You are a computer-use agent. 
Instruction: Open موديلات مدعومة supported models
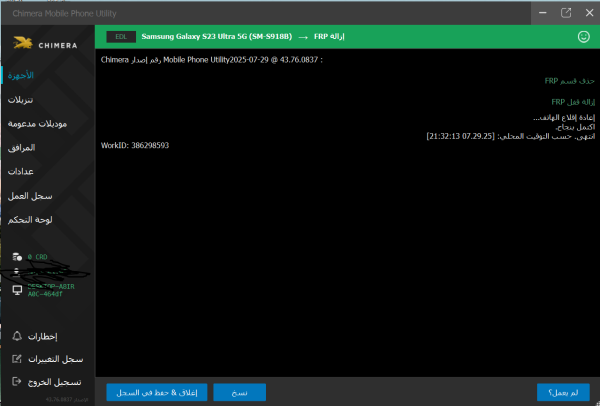pos(38,124)
